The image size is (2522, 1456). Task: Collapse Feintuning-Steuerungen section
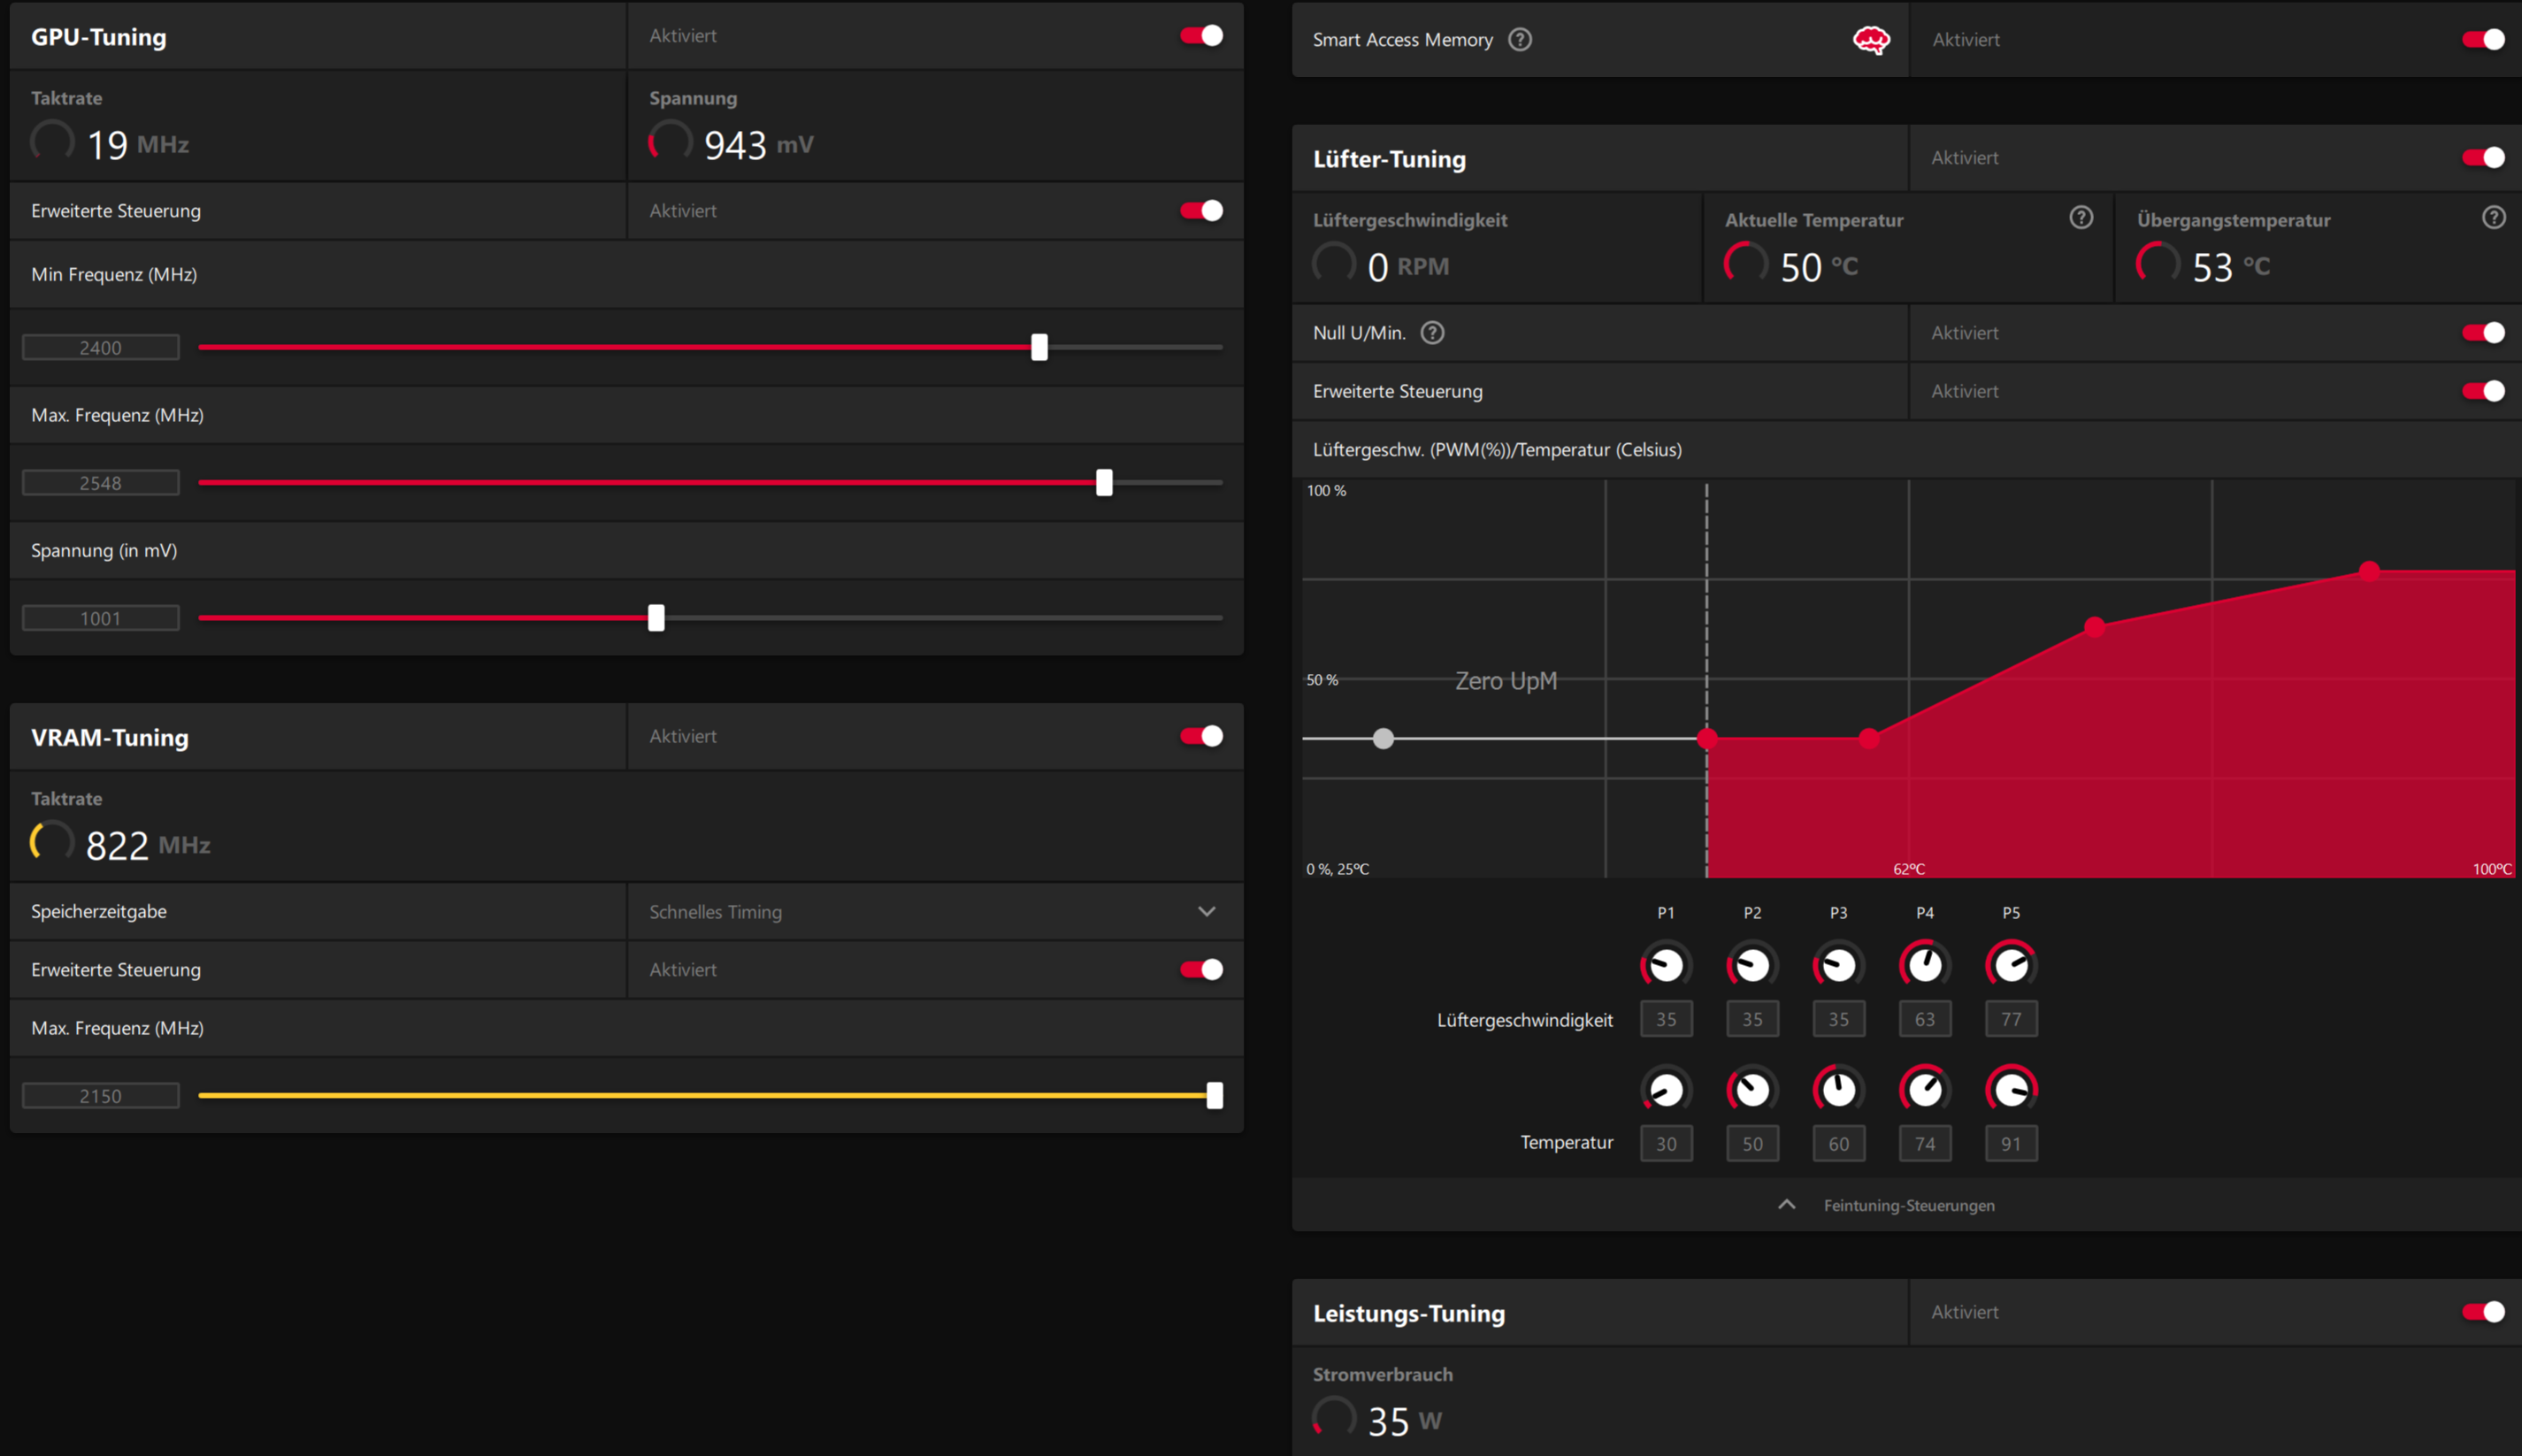pos(1786,1205)
